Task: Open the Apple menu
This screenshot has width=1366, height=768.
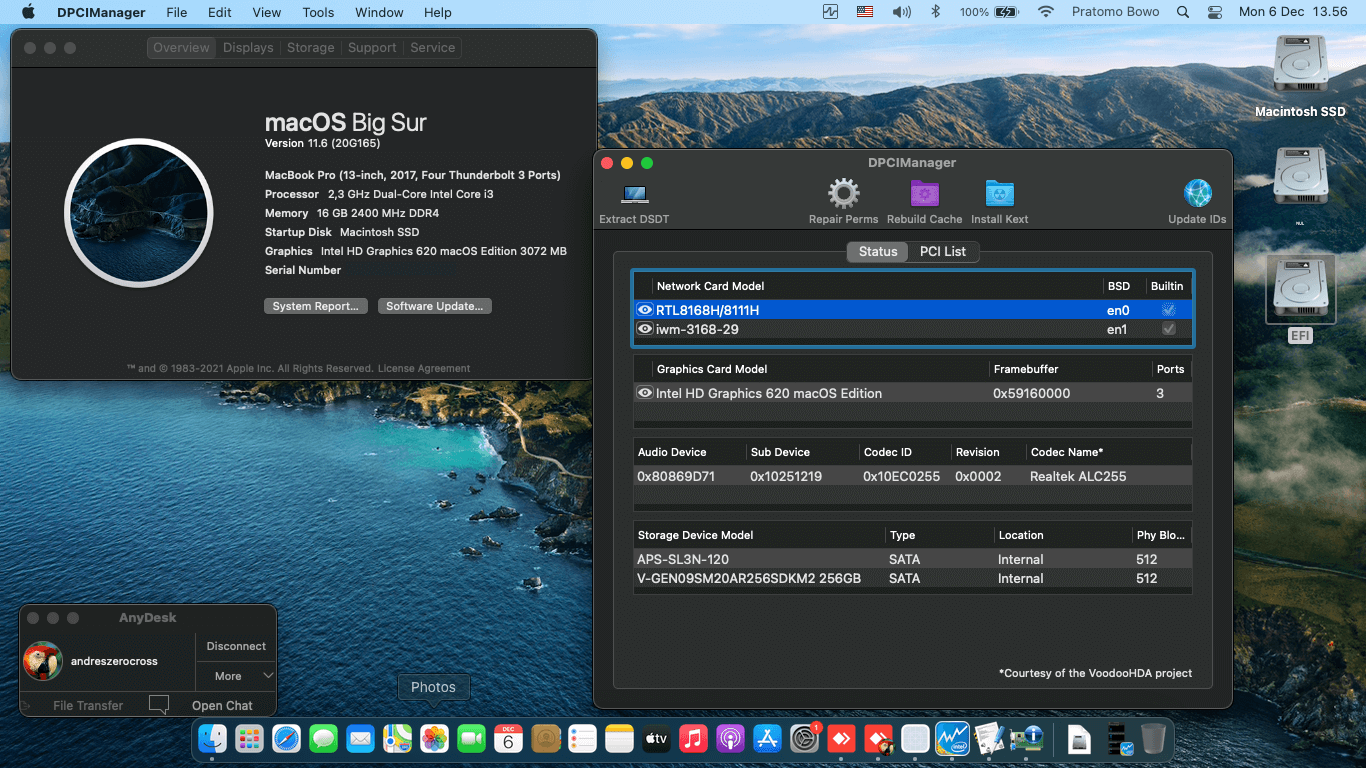Action: pos(28,12)
